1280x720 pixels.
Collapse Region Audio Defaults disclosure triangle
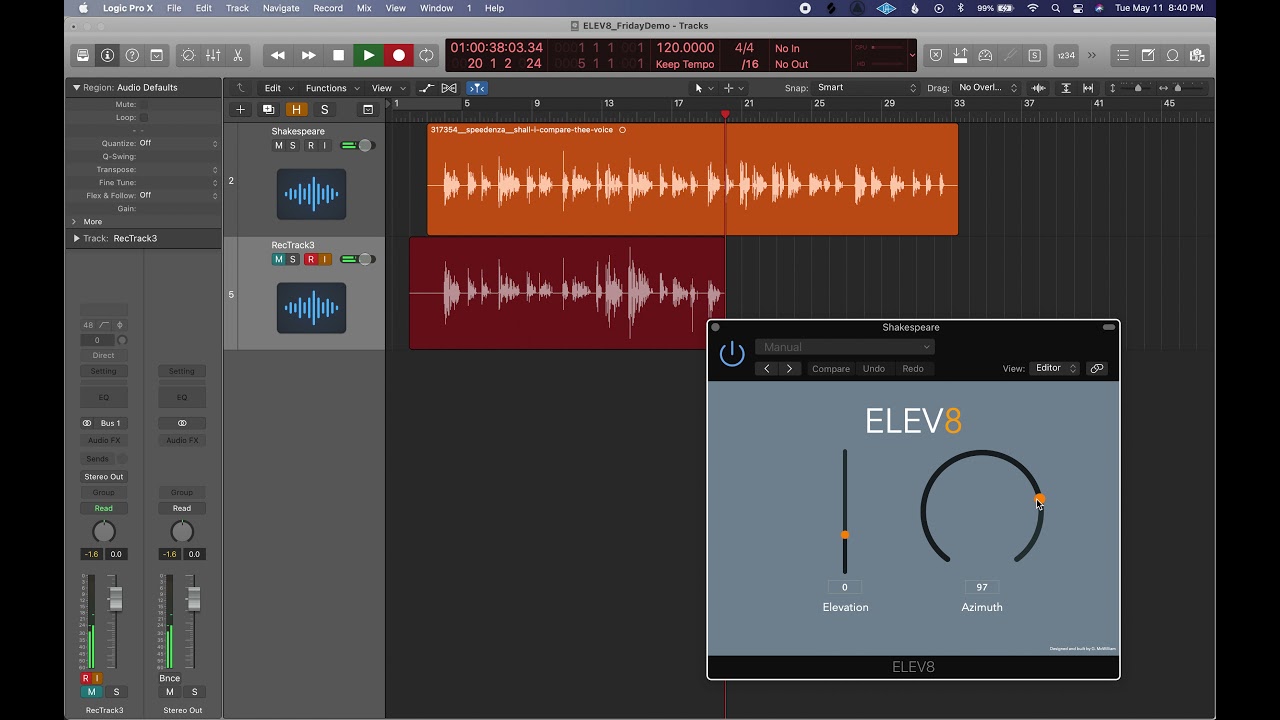76,87
